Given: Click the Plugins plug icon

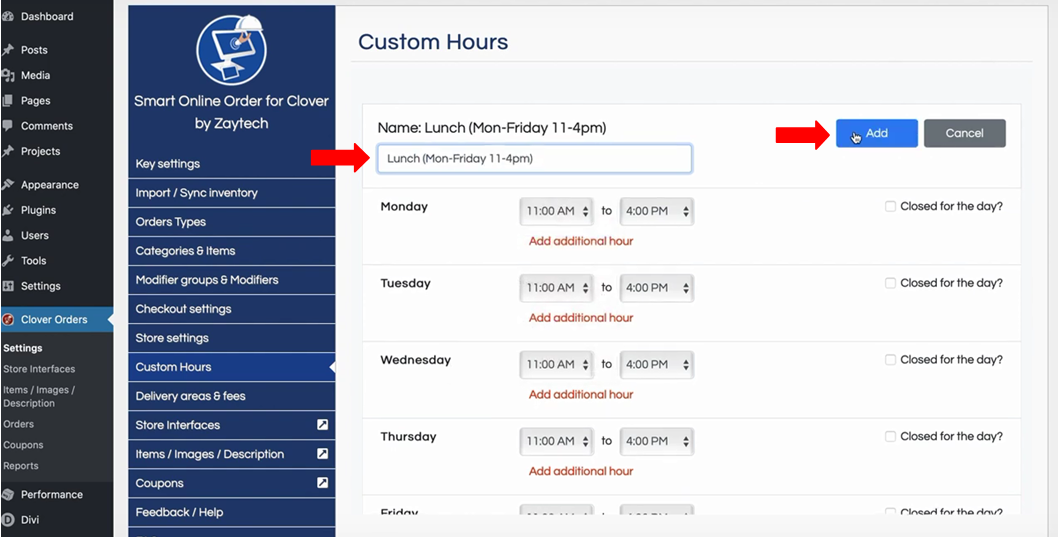Looking at the screenshot, I should pyautogui.click(x=8, y=210).
